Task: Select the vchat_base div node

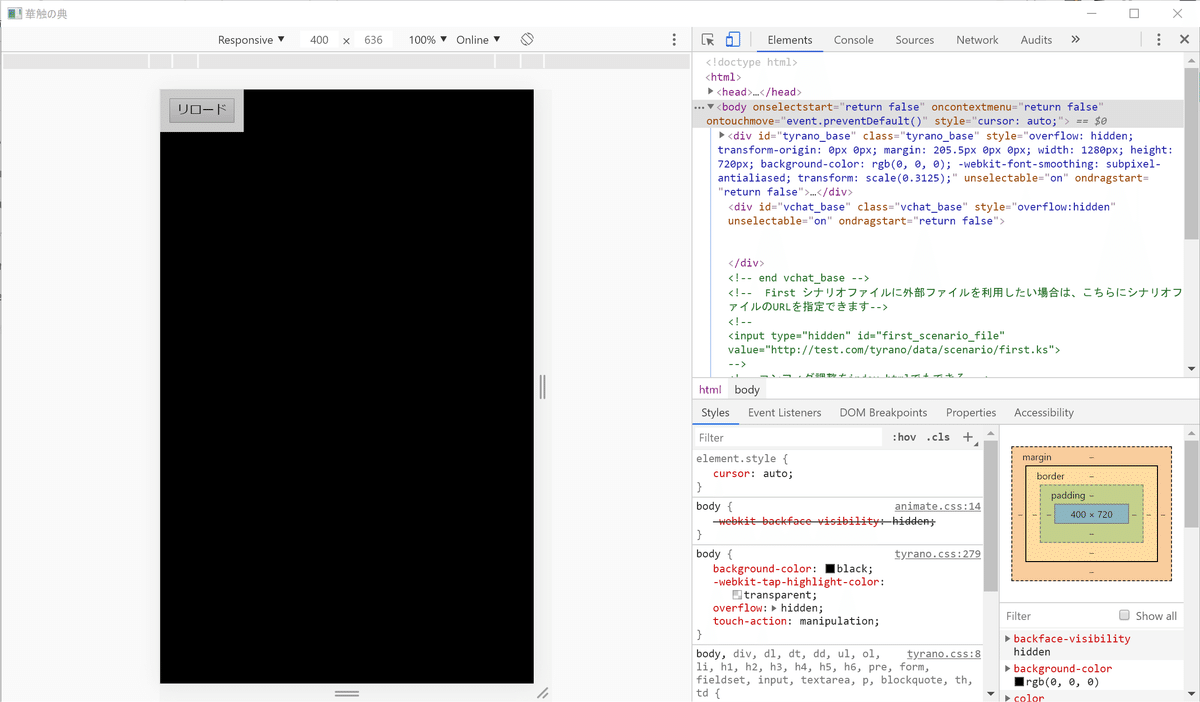Action: coord(921,213)
